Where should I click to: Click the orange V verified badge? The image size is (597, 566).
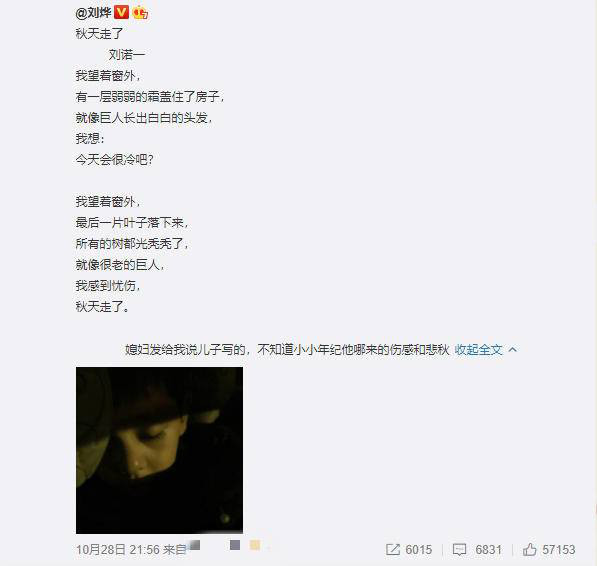click(121, 13)
